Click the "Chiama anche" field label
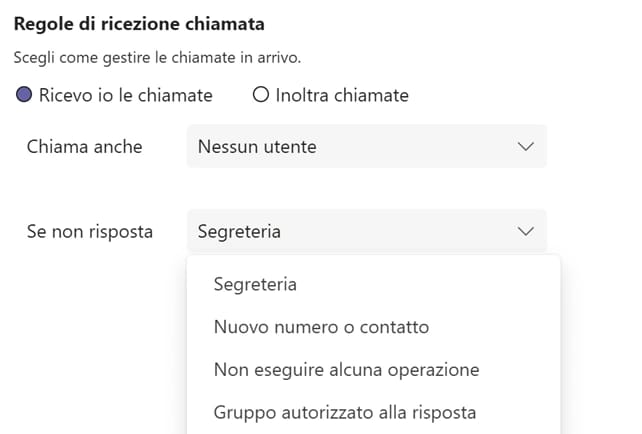Image resolution: width=642 pixels, height=434 pixels. point(84,147)
